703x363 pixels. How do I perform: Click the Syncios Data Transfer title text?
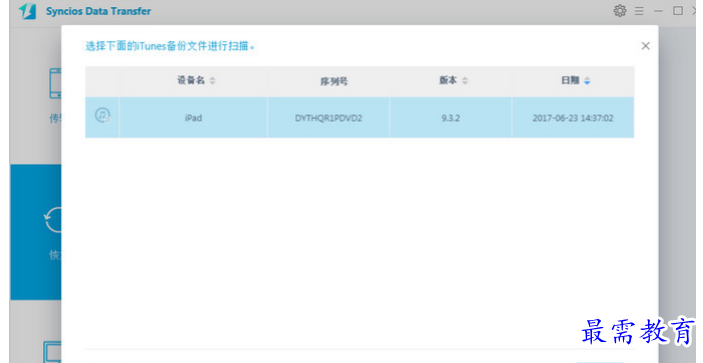click(x=98, y=11)
